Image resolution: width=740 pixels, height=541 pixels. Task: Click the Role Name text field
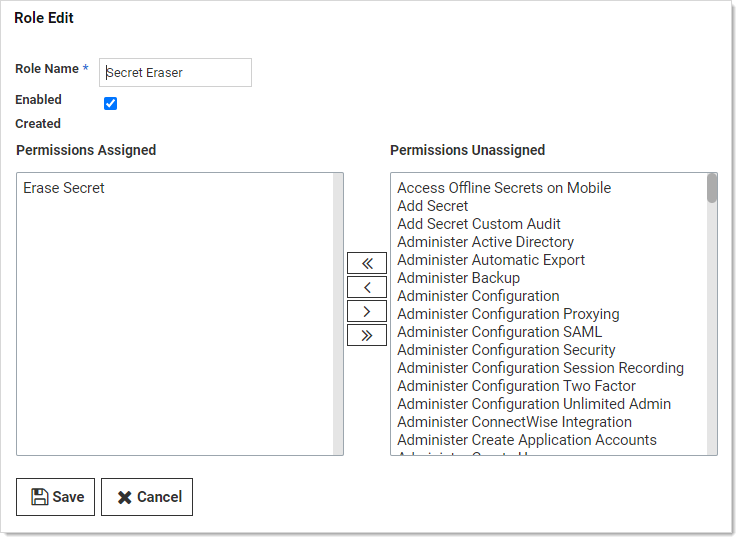pyautogui.click(x=175, y=73)
